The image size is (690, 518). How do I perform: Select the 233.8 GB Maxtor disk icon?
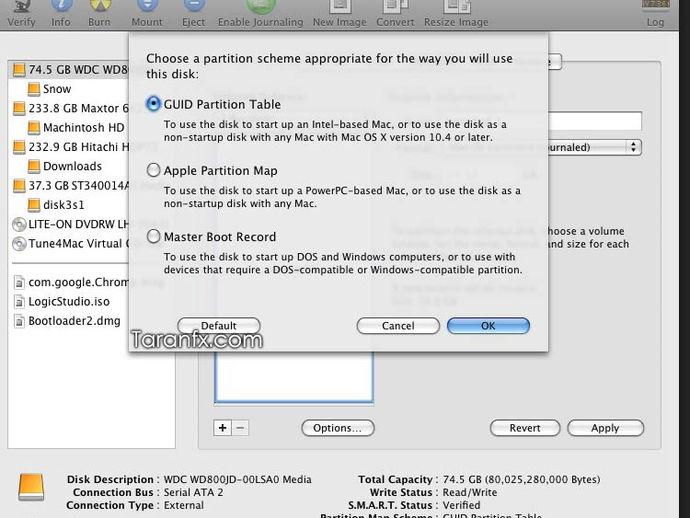pos(19,108)
